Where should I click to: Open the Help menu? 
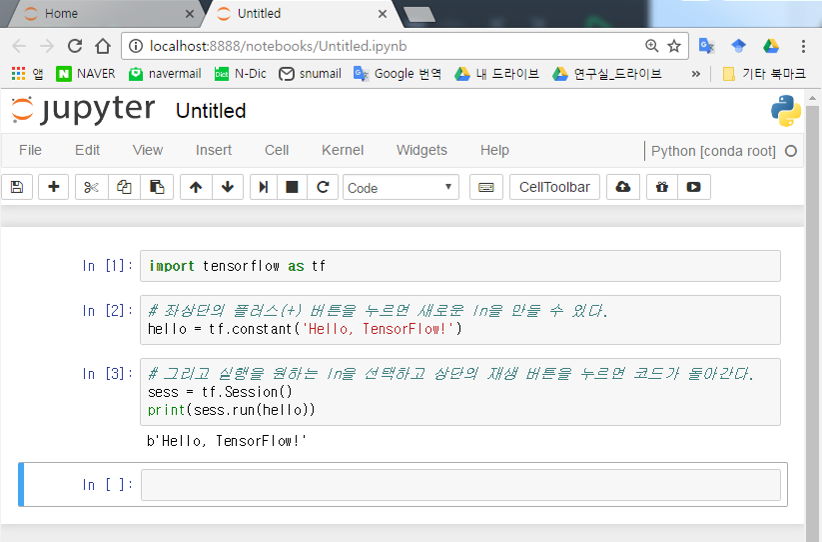(494, 150)
